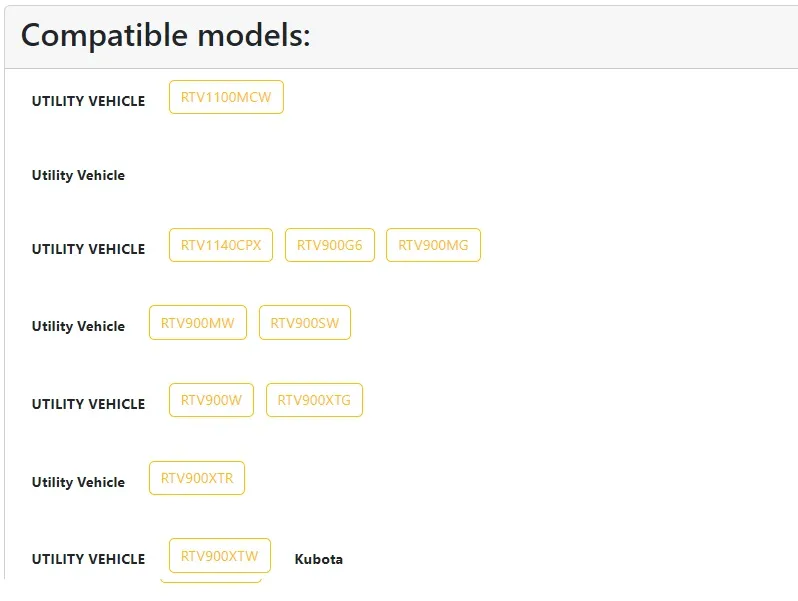Viewport: 798px width, 601px height.
Task: Select the RTV900XTR model tag
Action: pyautogui.click(x=197, y=478)
